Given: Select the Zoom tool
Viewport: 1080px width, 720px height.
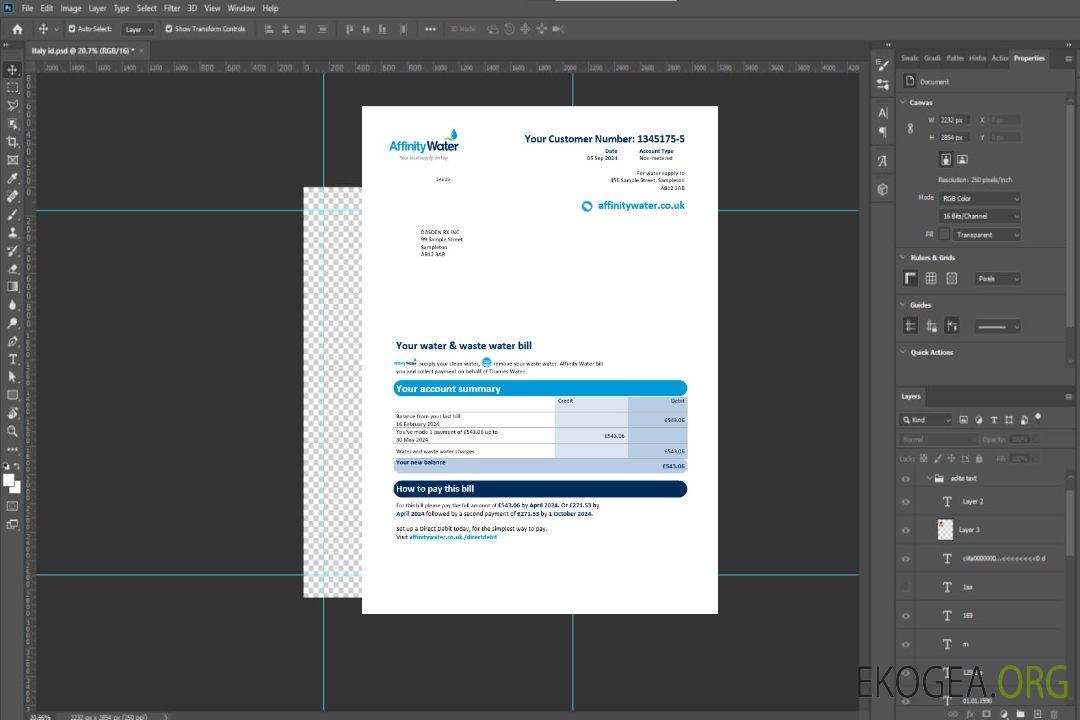Looking at the screenshot, I should coord(12,431).
